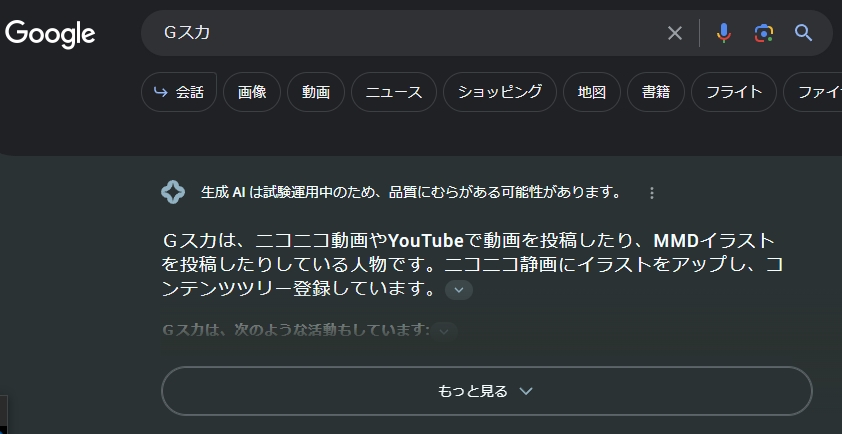Image resolution: width=842 pixels, height=434 pixels.
Task: Switch to the 地図 tab
Action: [592, 92]
